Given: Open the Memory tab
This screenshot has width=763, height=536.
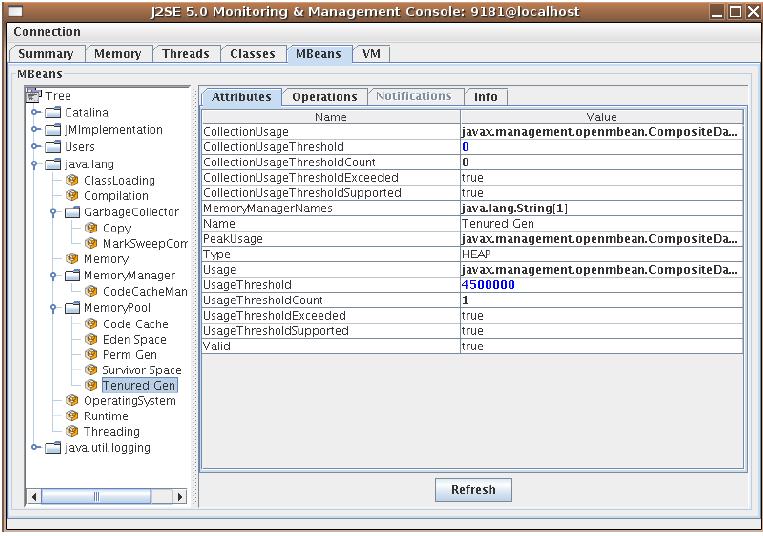Looking at the screenshot, I should tap(117, 54).
